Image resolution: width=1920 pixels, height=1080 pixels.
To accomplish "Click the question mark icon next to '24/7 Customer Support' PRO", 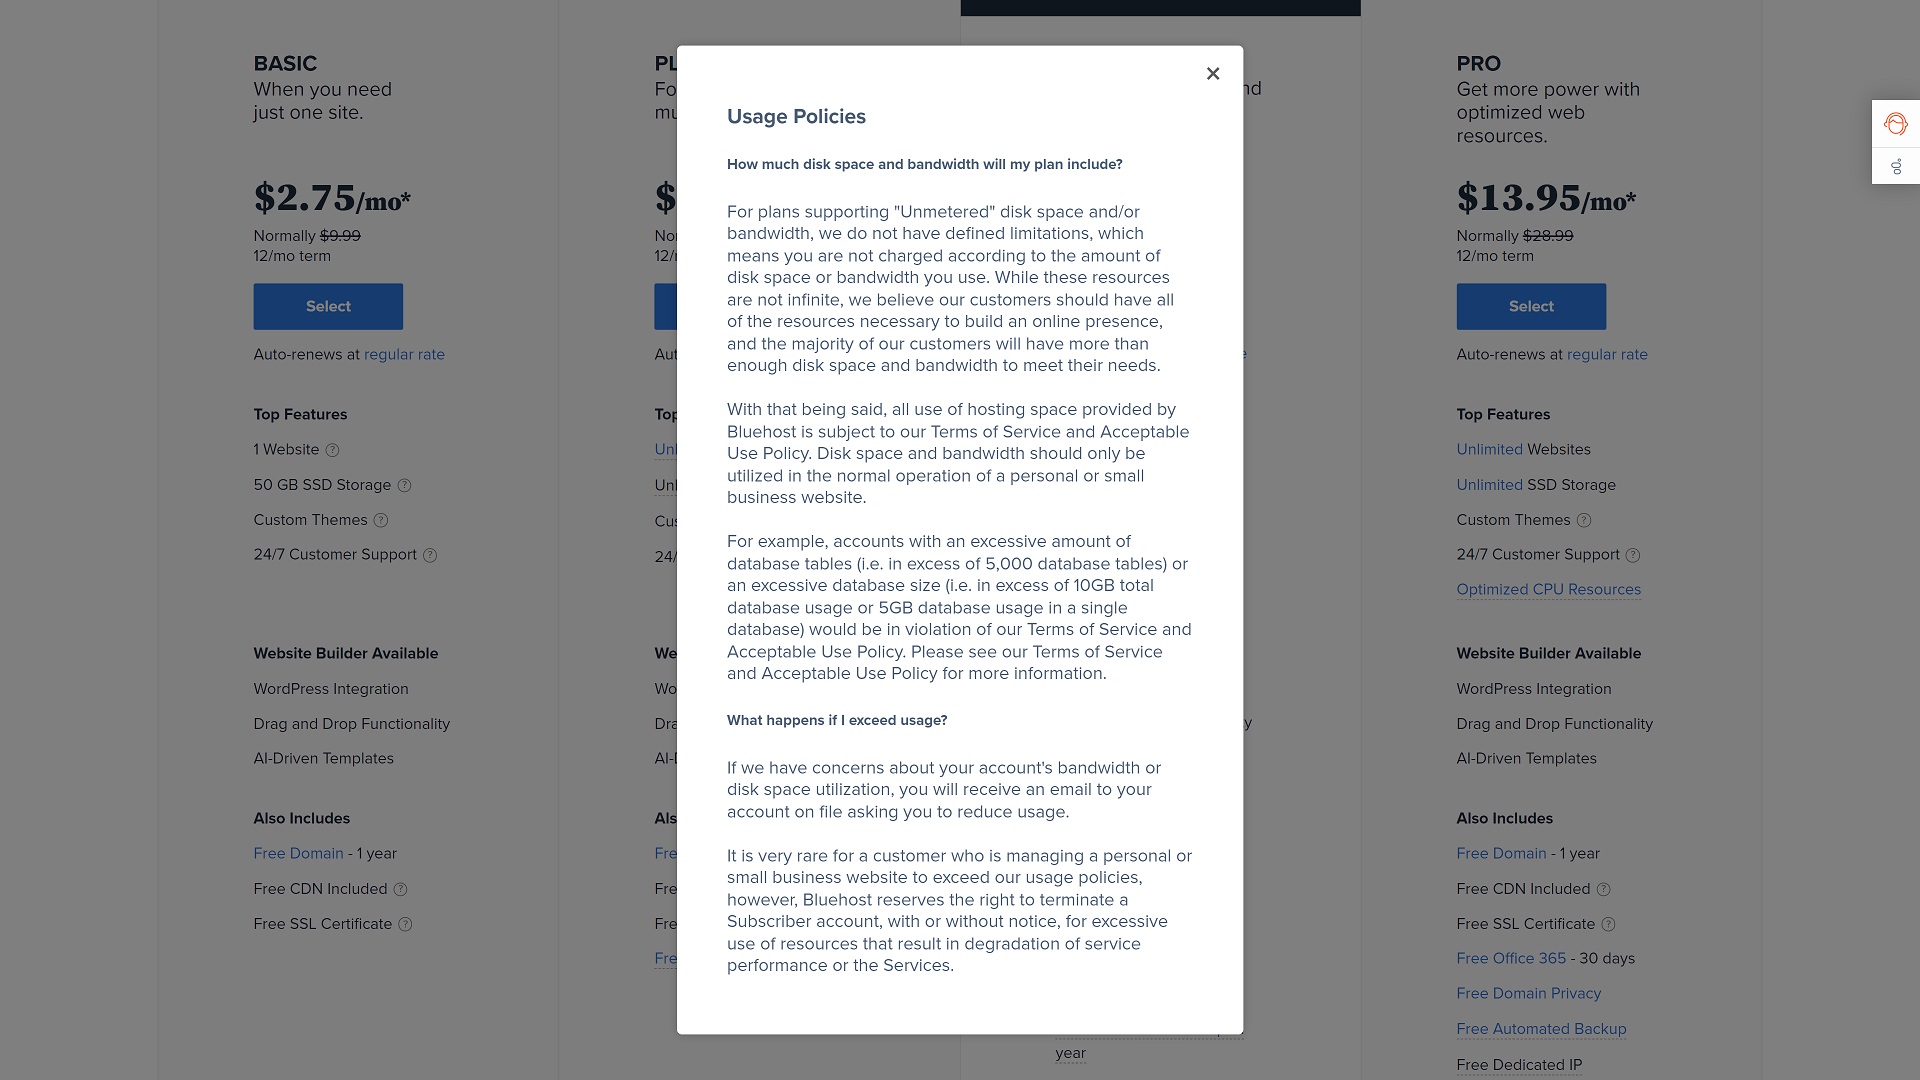I will [1633, 554].
